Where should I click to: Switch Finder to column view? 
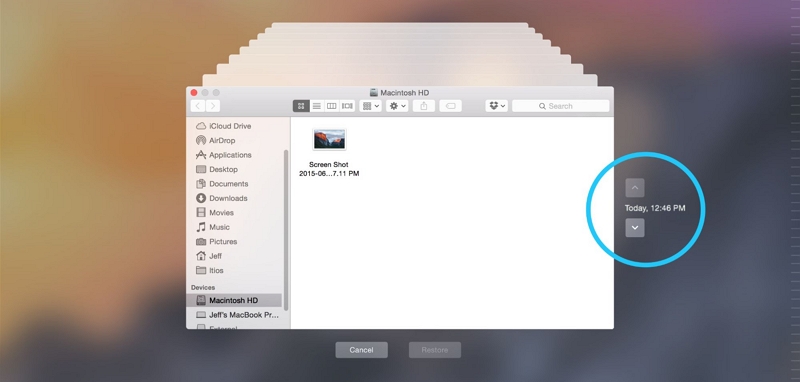point(332,106)
